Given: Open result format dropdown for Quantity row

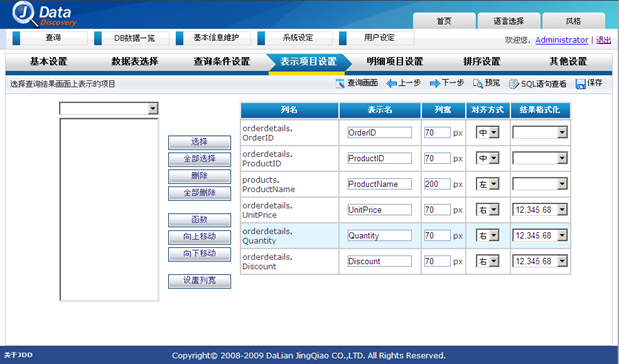Looking at the screenshot, I should (540, 236).
